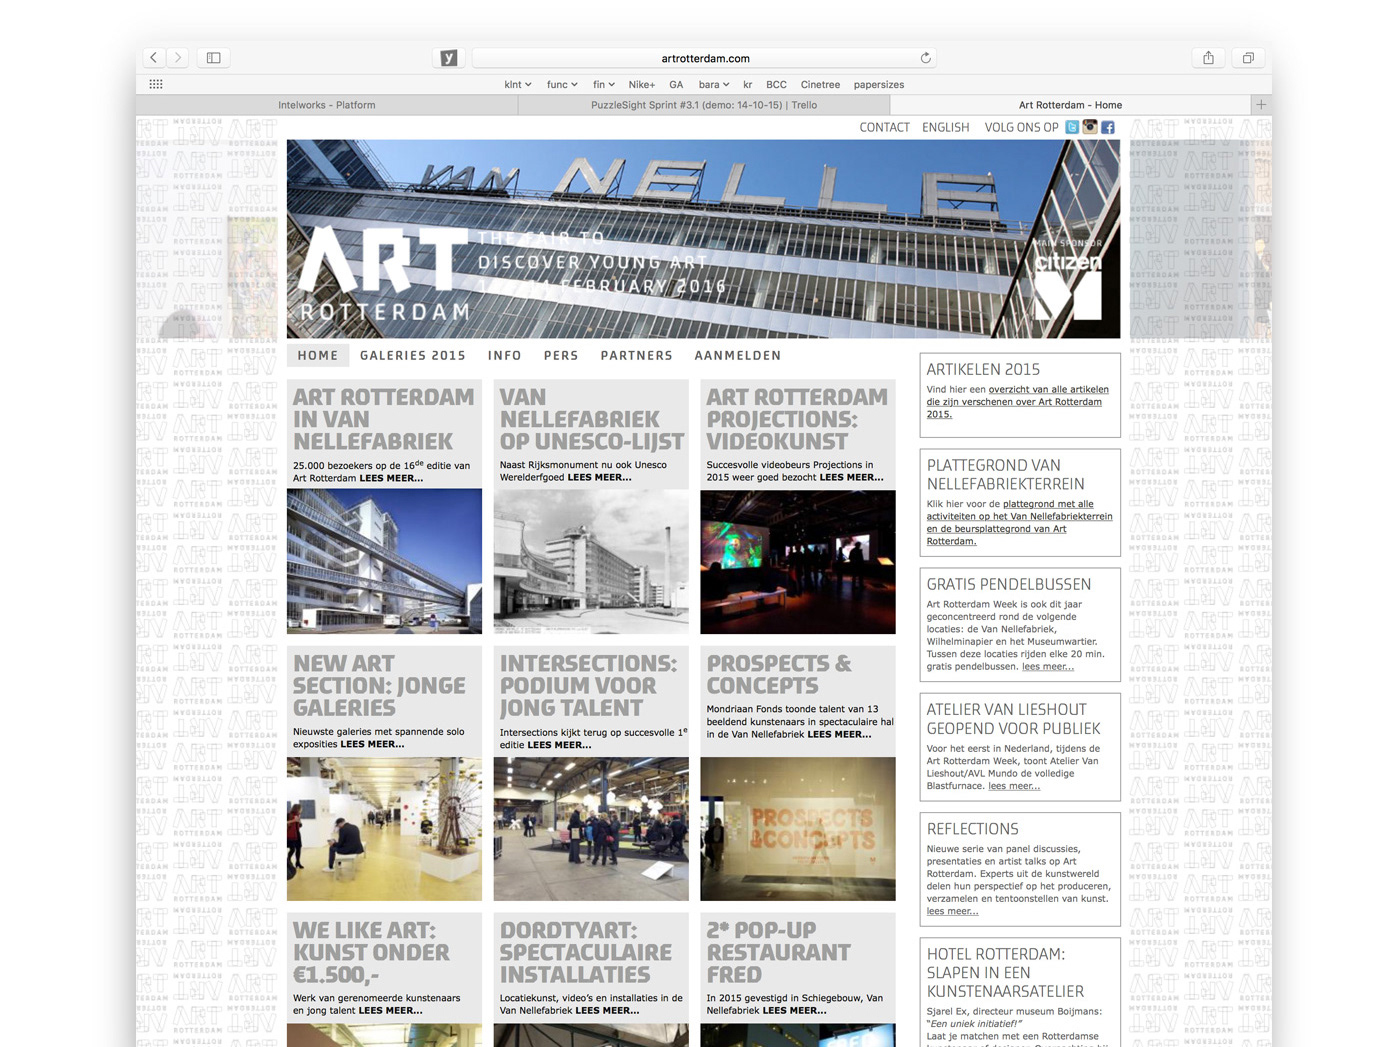Click lees meer under Gratis Pendelbussen
The height and width of the screenshot is (1047, 1400).
click(x=1048, y=667)
